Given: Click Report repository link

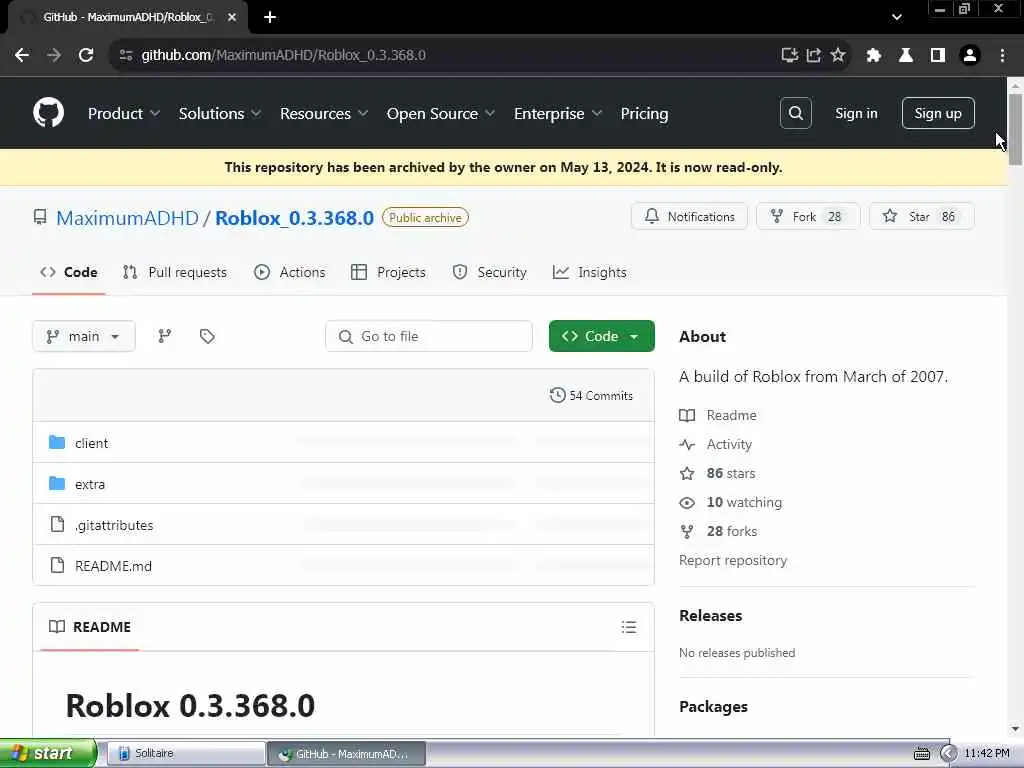Looking at the screenshot, I should coord(733,560).
